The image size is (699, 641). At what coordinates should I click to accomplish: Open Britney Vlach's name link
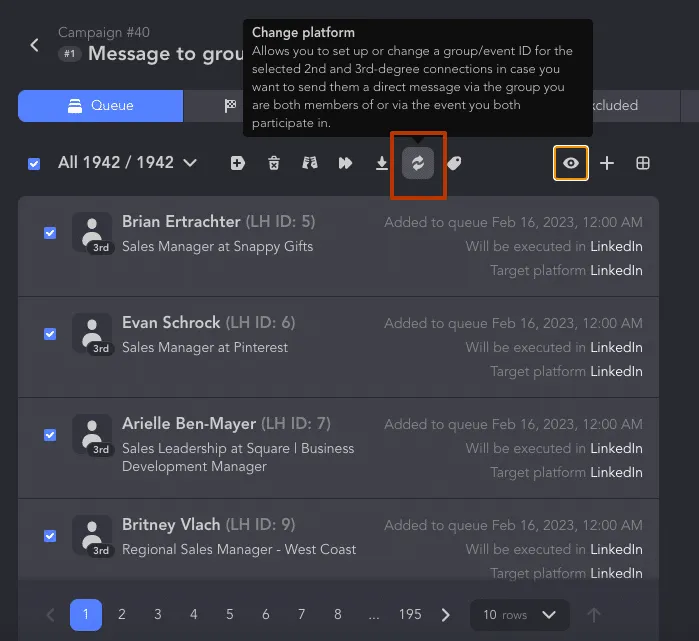[x=171, y=525]
